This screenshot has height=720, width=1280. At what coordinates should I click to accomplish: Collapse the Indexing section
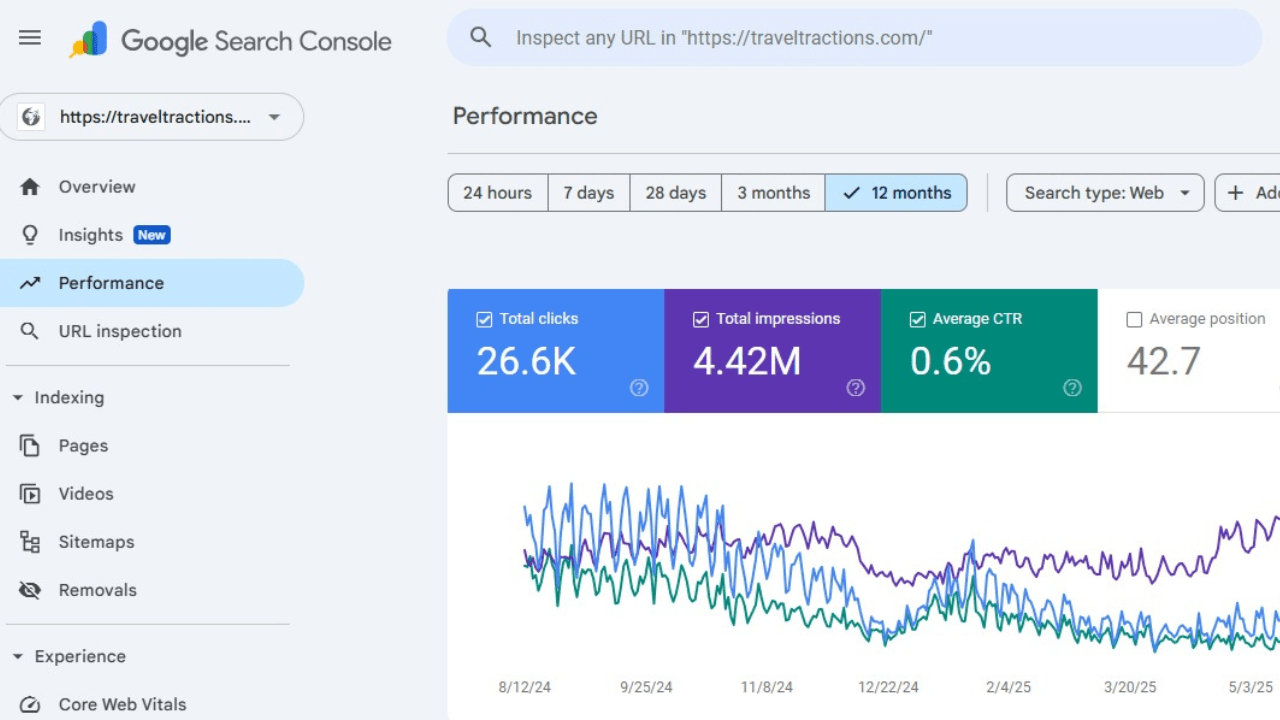click(16, 397)
